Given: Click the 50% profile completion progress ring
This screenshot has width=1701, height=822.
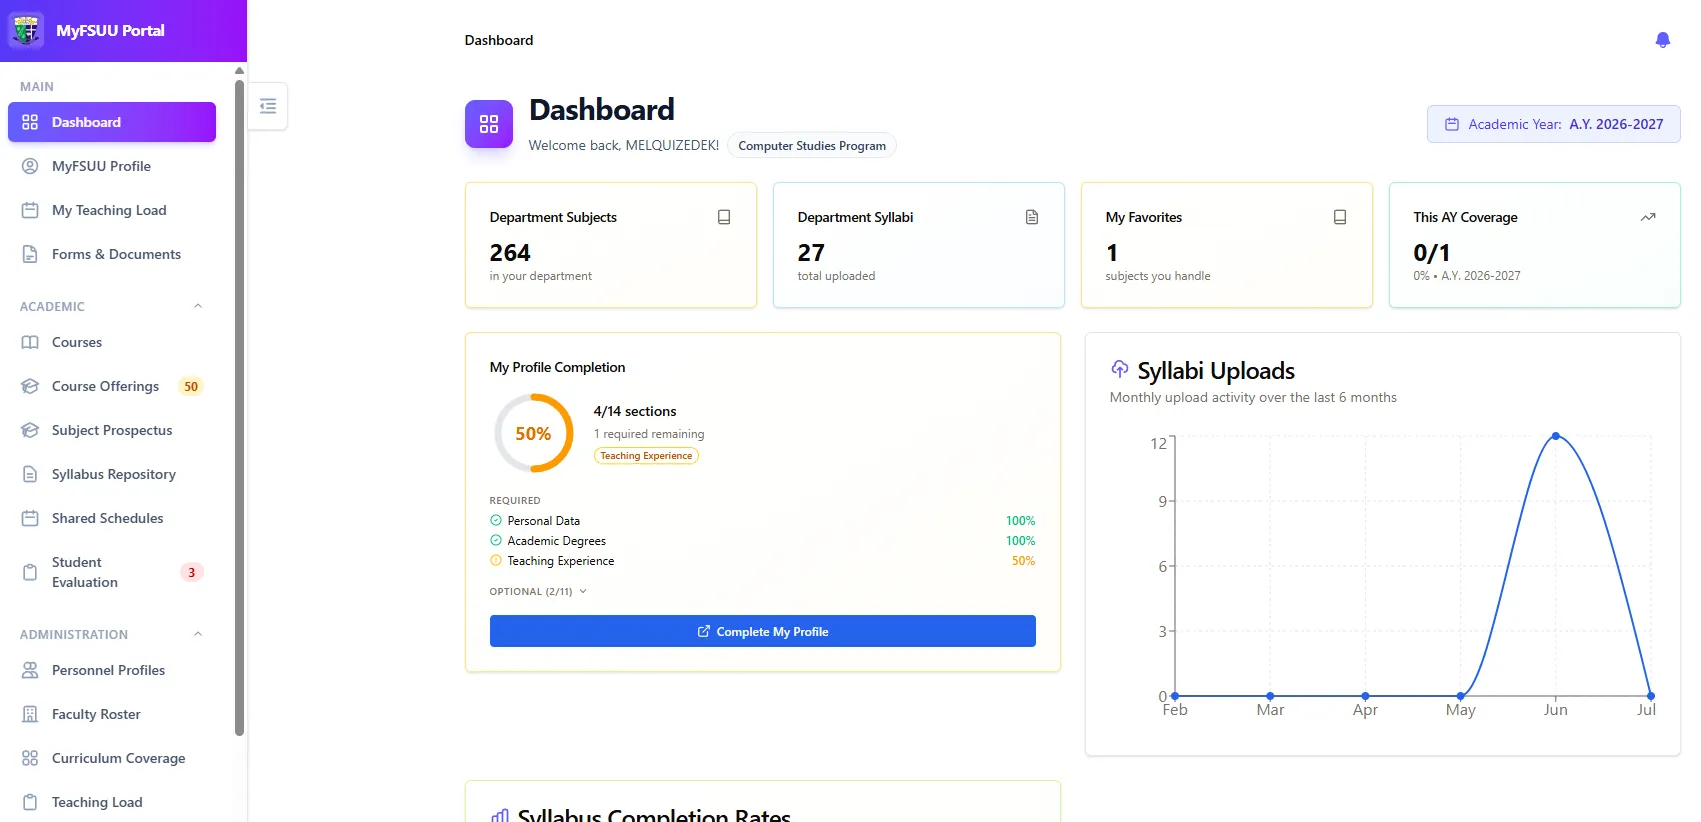Looking at the screenshot, I should pyautogui.click(x=533, y=433).
